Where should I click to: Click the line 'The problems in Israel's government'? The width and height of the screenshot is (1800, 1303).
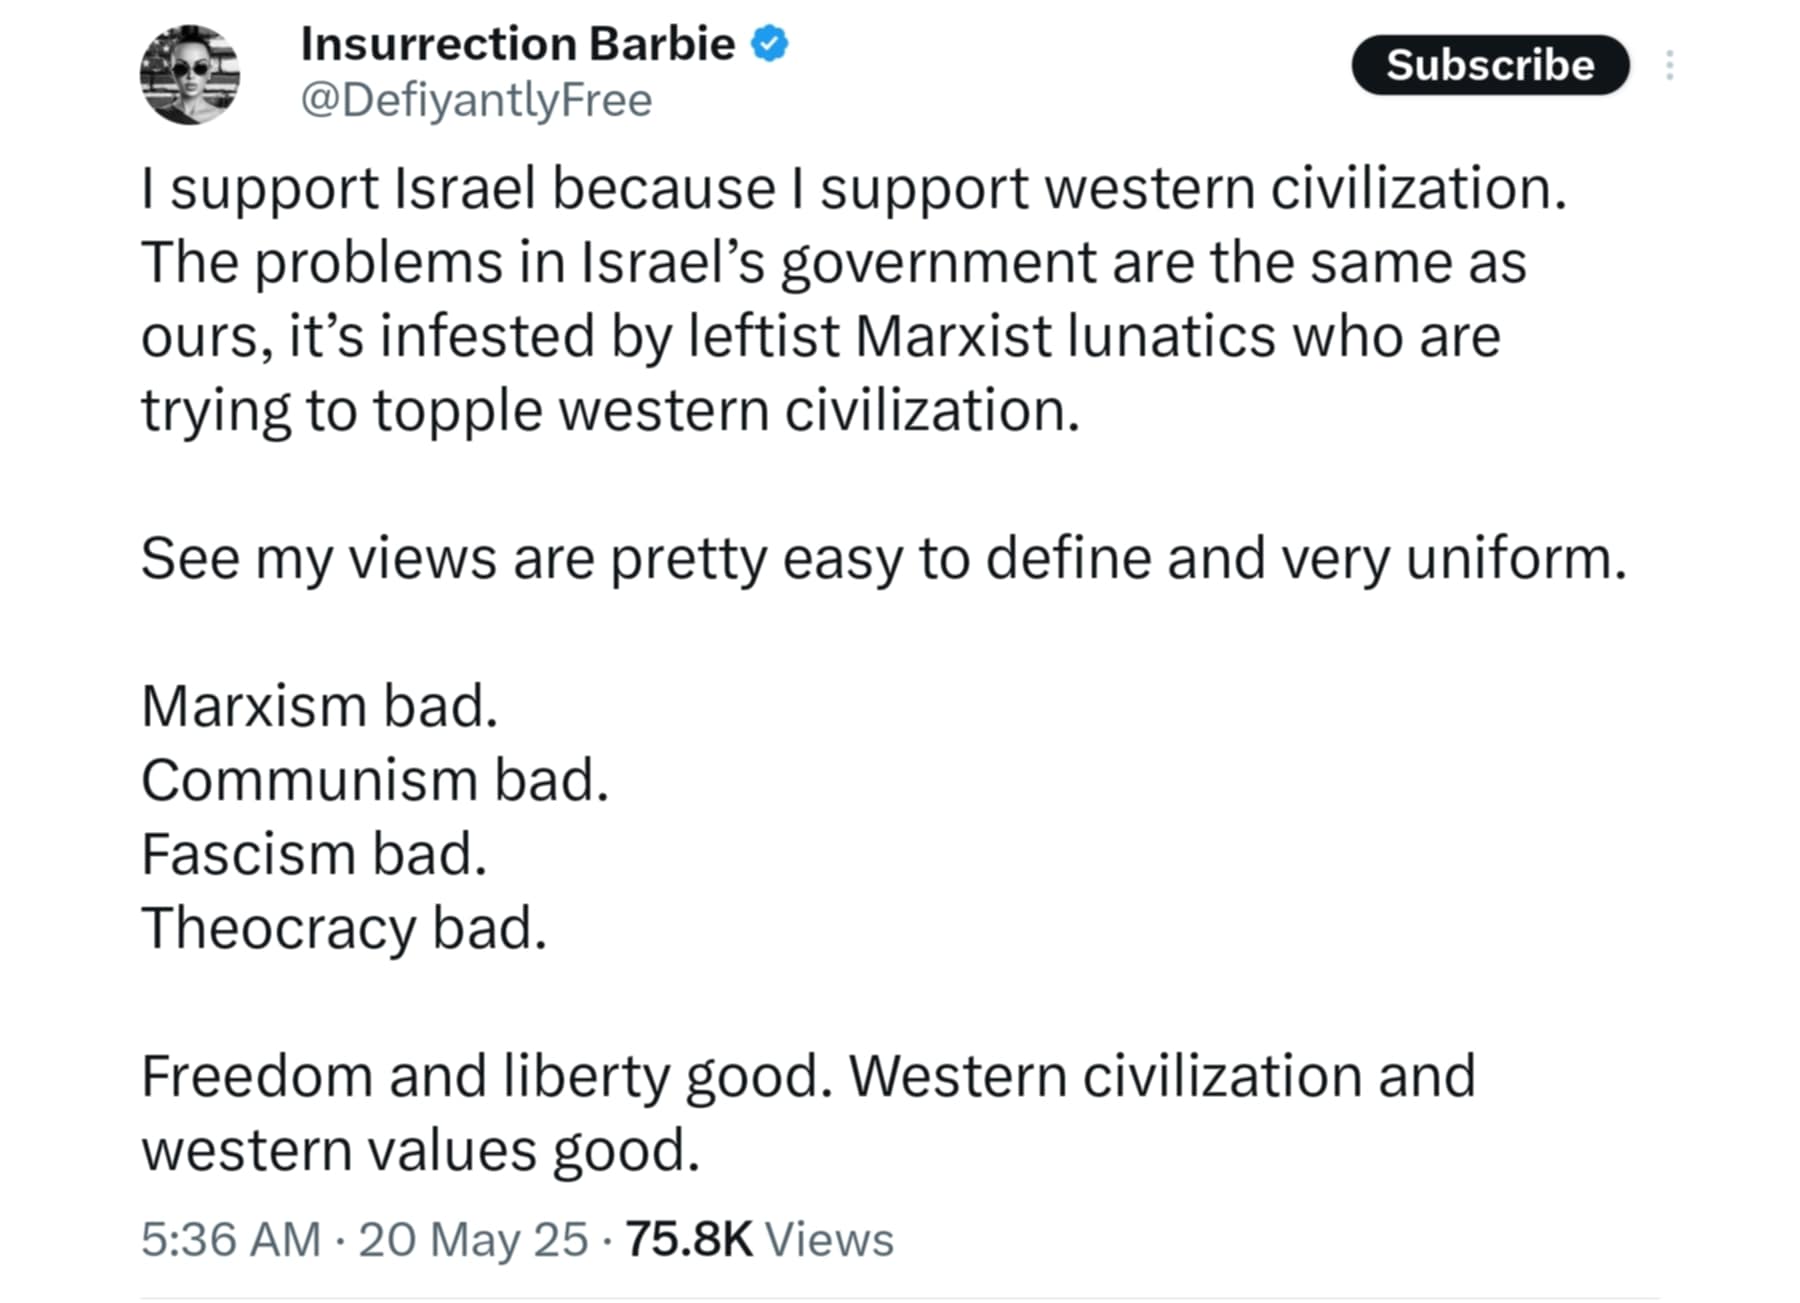[833, 262]
